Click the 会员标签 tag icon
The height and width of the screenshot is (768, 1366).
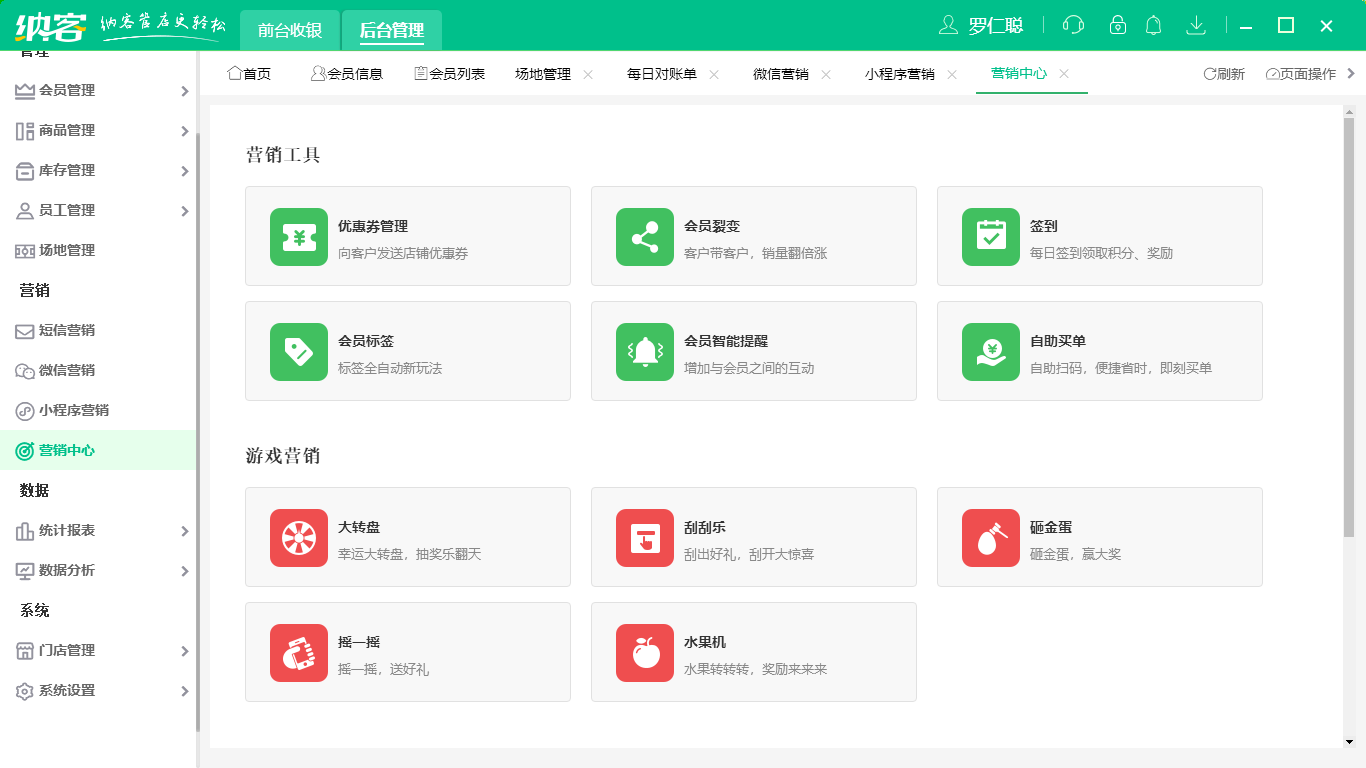click(298, 351)
